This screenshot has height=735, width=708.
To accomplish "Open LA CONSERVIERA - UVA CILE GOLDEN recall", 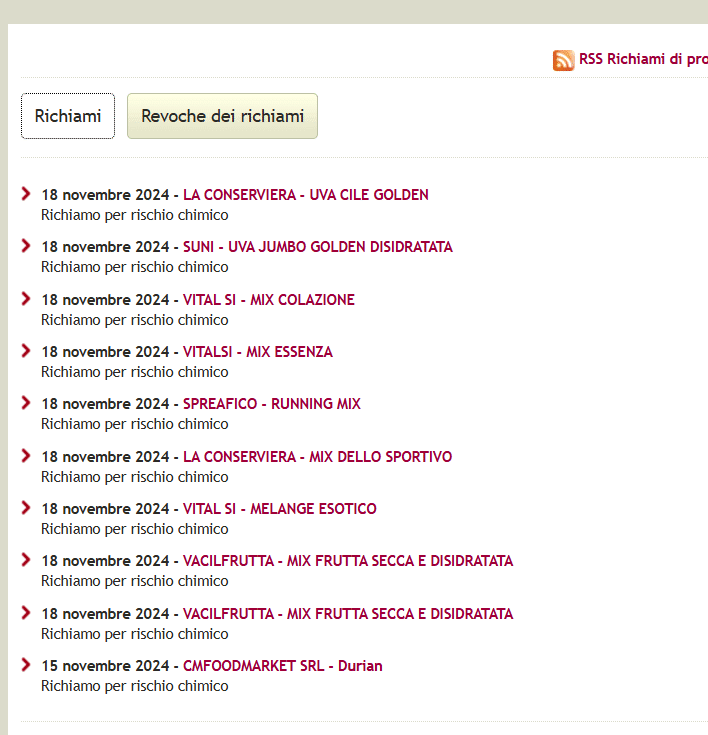I will point(306,195).
